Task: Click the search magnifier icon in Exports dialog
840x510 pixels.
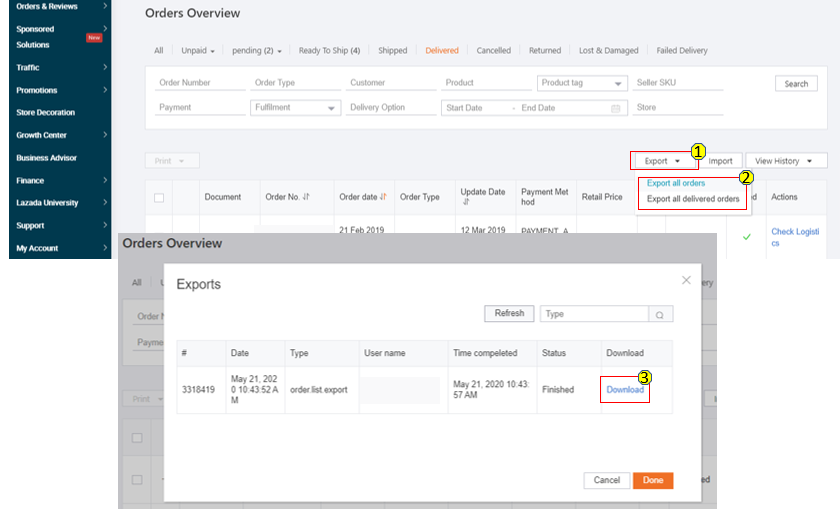Action: tap(660, 314)
